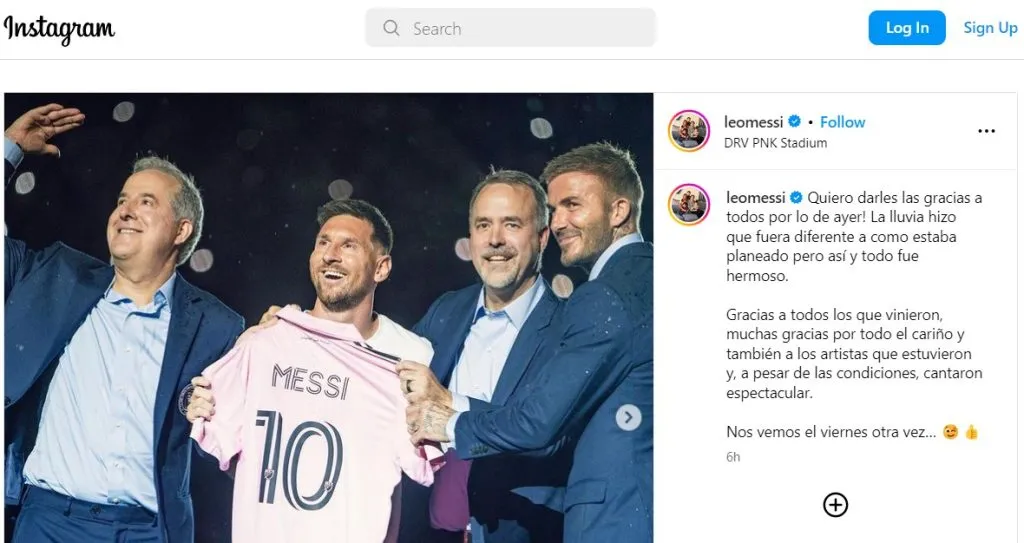Click leomessi username in the caption
This screenshot has width=1024, height=543.
point(756,197)
